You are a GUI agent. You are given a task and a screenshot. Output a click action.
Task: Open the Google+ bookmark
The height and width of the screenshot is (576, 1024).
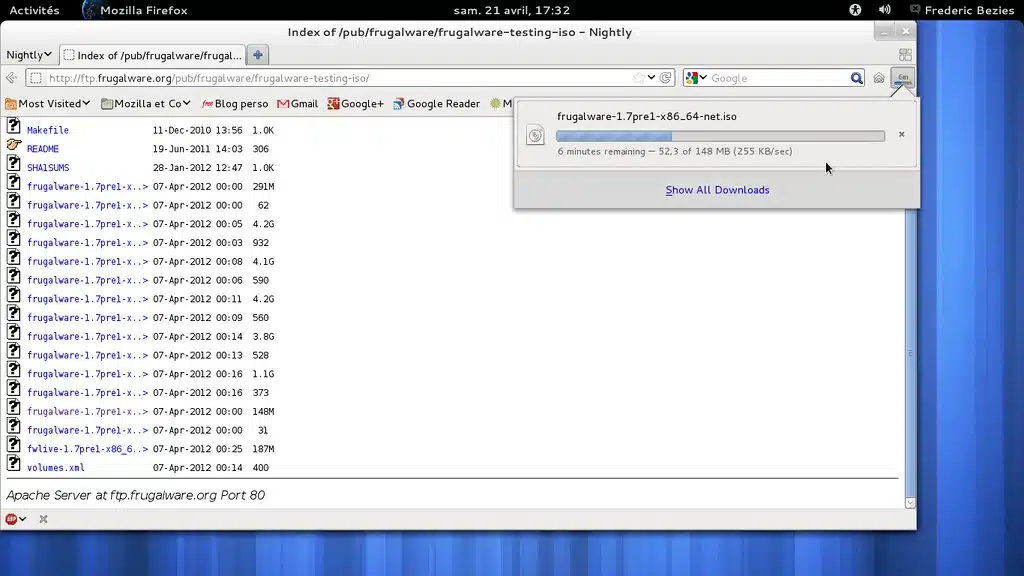click(355, 103)
